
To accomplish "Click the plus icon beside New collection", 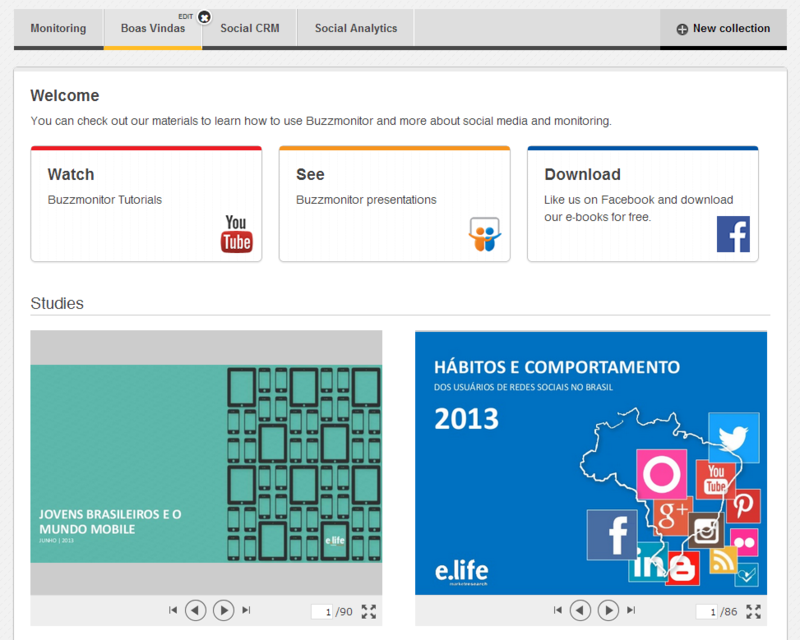I will coord(682,29).
